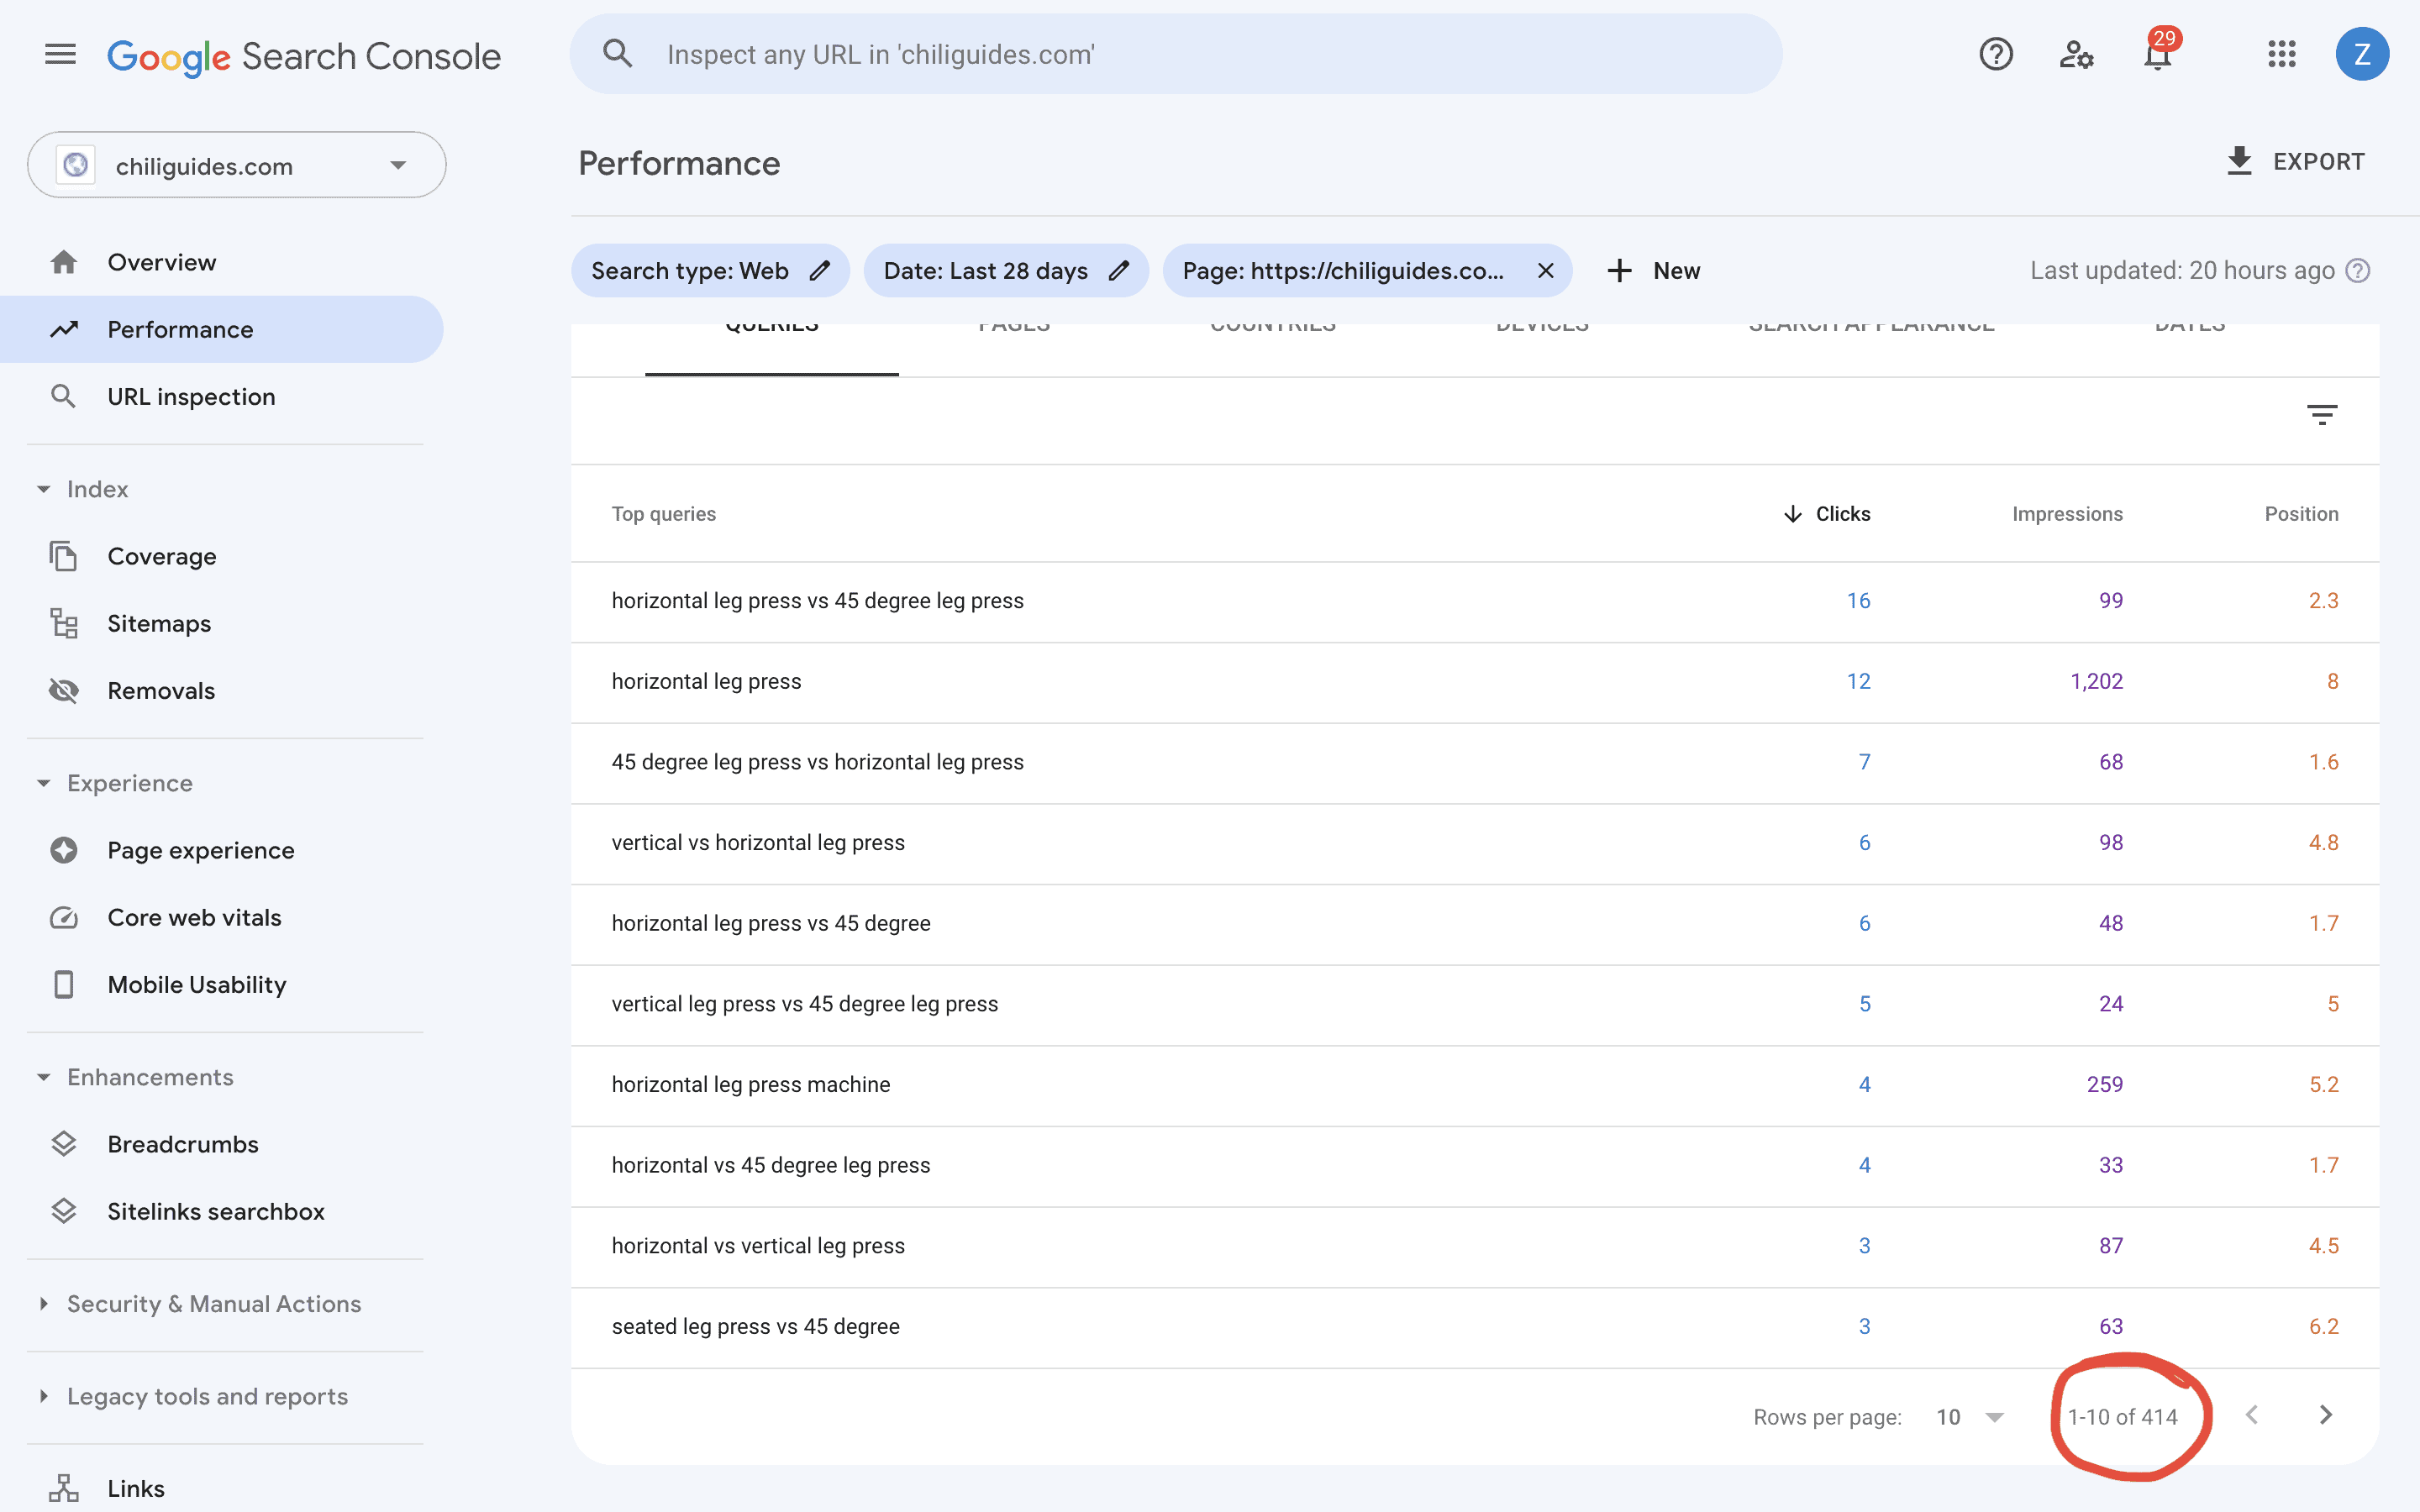2420x1512 pixels.
Task: Open Mobile Usability label in sidebar
Action: [x=197, y=985]
